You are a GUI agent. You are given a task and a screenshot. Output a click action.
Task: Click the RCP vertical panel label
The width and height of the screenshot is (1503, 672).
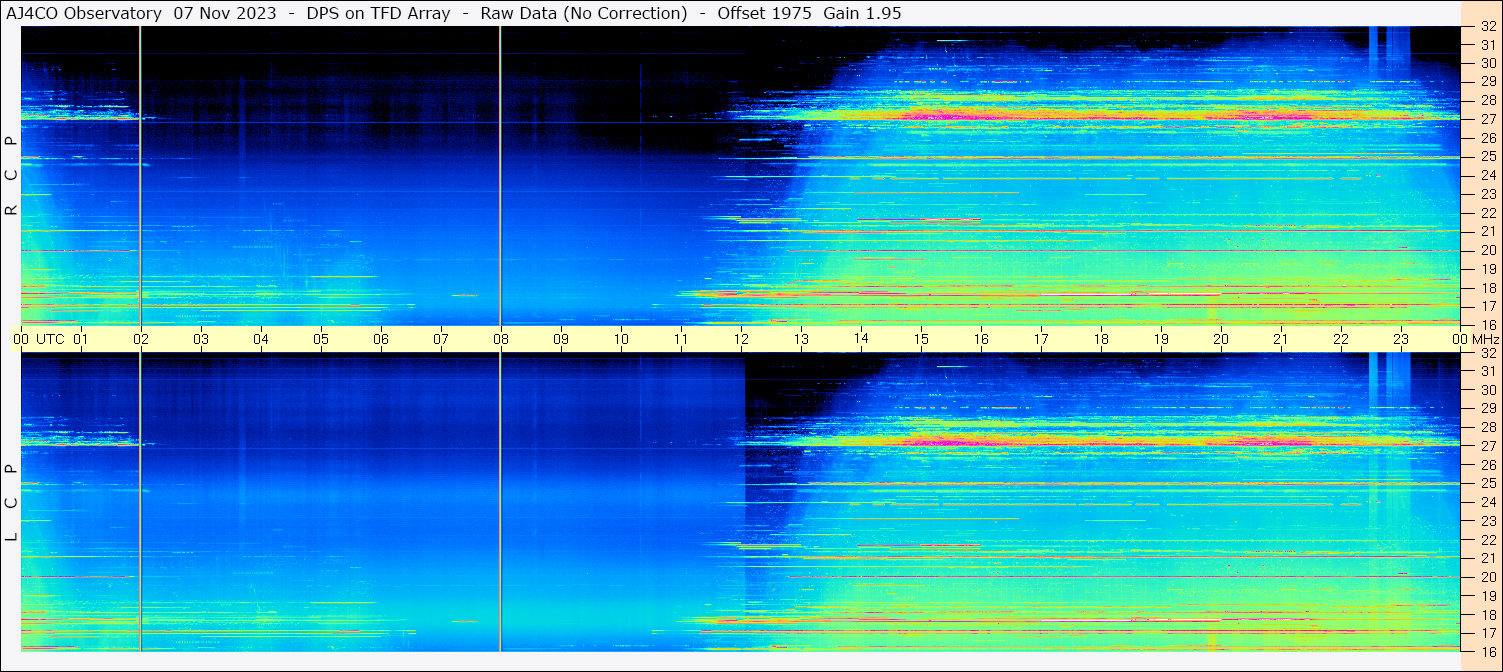coord(11,176)
